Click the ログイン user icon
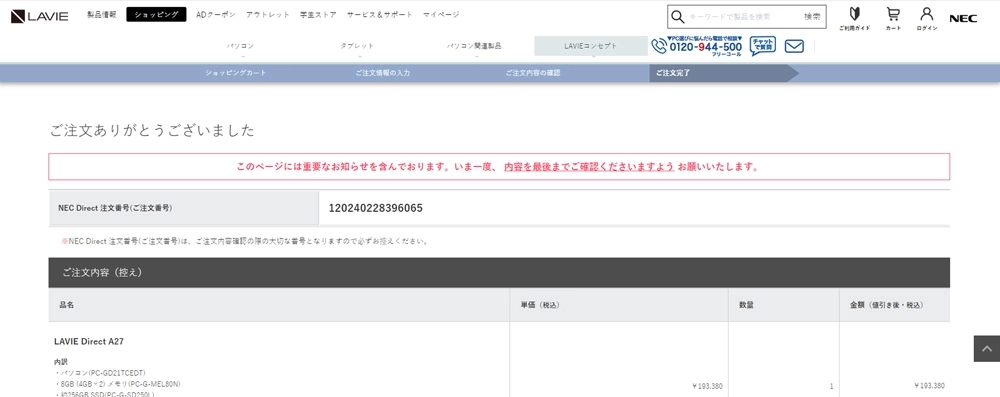The image size is (1000, 397). [x=927, y=19]
